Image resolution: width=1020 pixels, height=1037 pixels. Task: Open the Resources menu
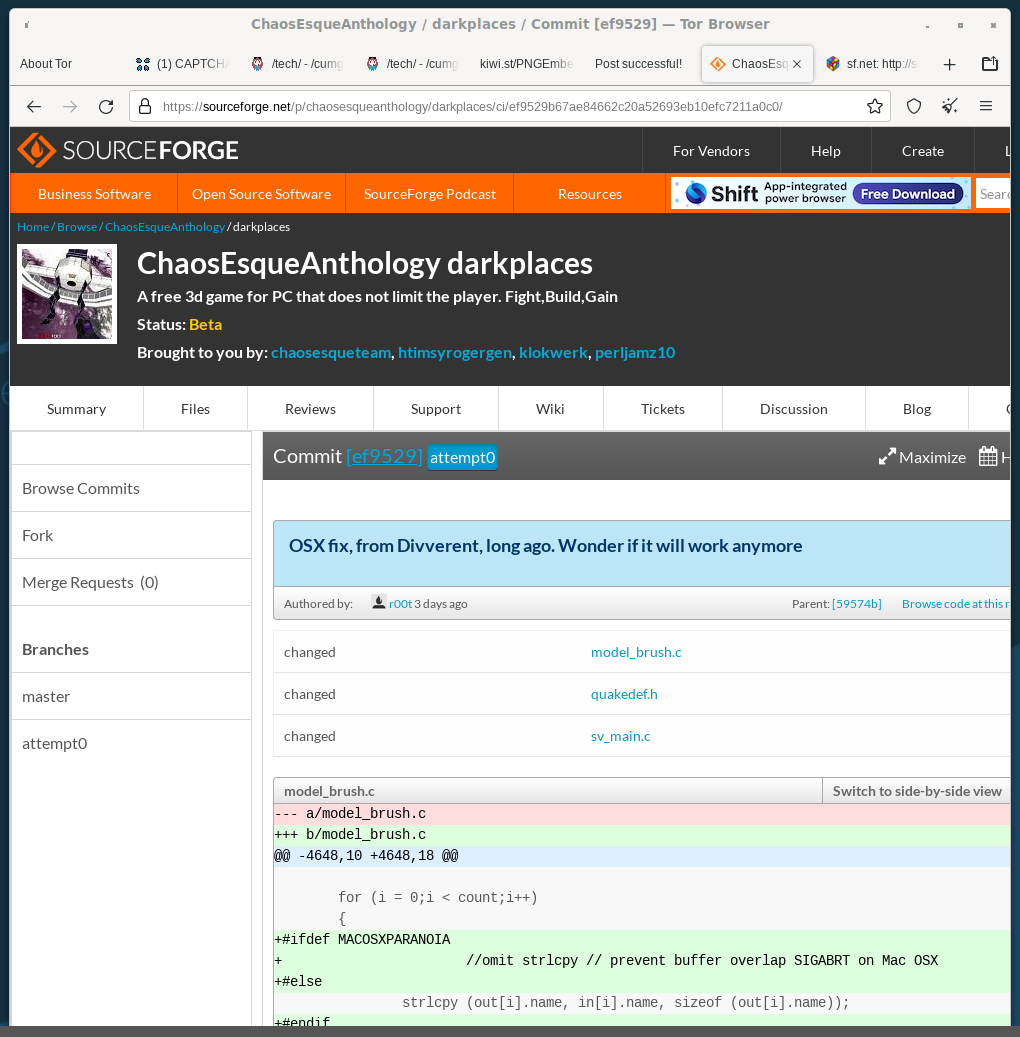pos(589,194)
